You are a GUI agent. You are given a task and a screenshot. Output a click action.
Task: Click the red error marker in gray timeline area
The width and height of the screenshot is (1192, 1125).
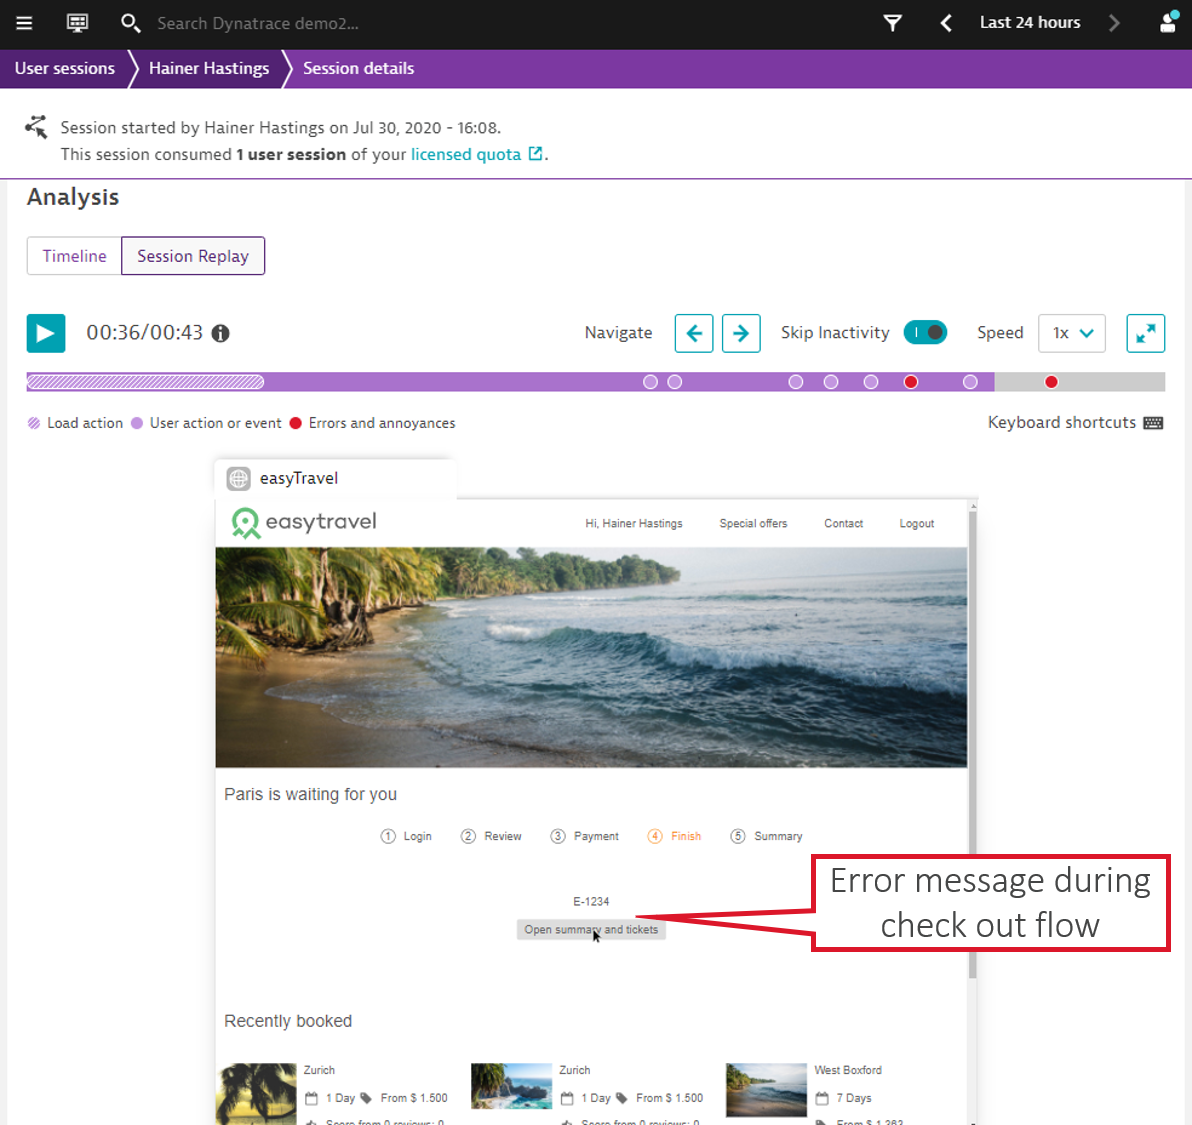point(1051,382)
